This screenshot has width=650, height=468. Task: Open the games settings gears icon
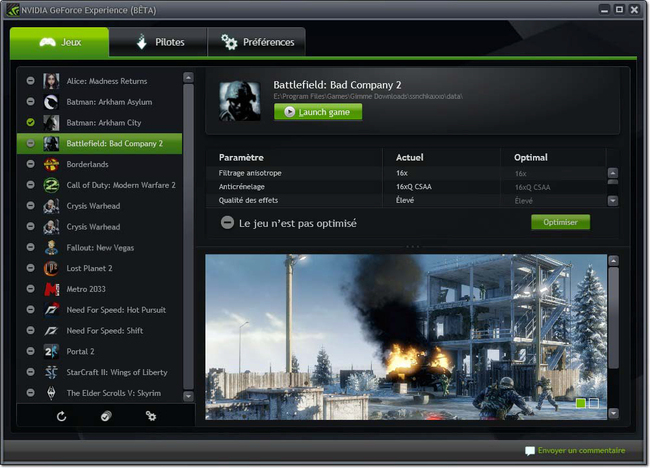click(x=151, y=416)
